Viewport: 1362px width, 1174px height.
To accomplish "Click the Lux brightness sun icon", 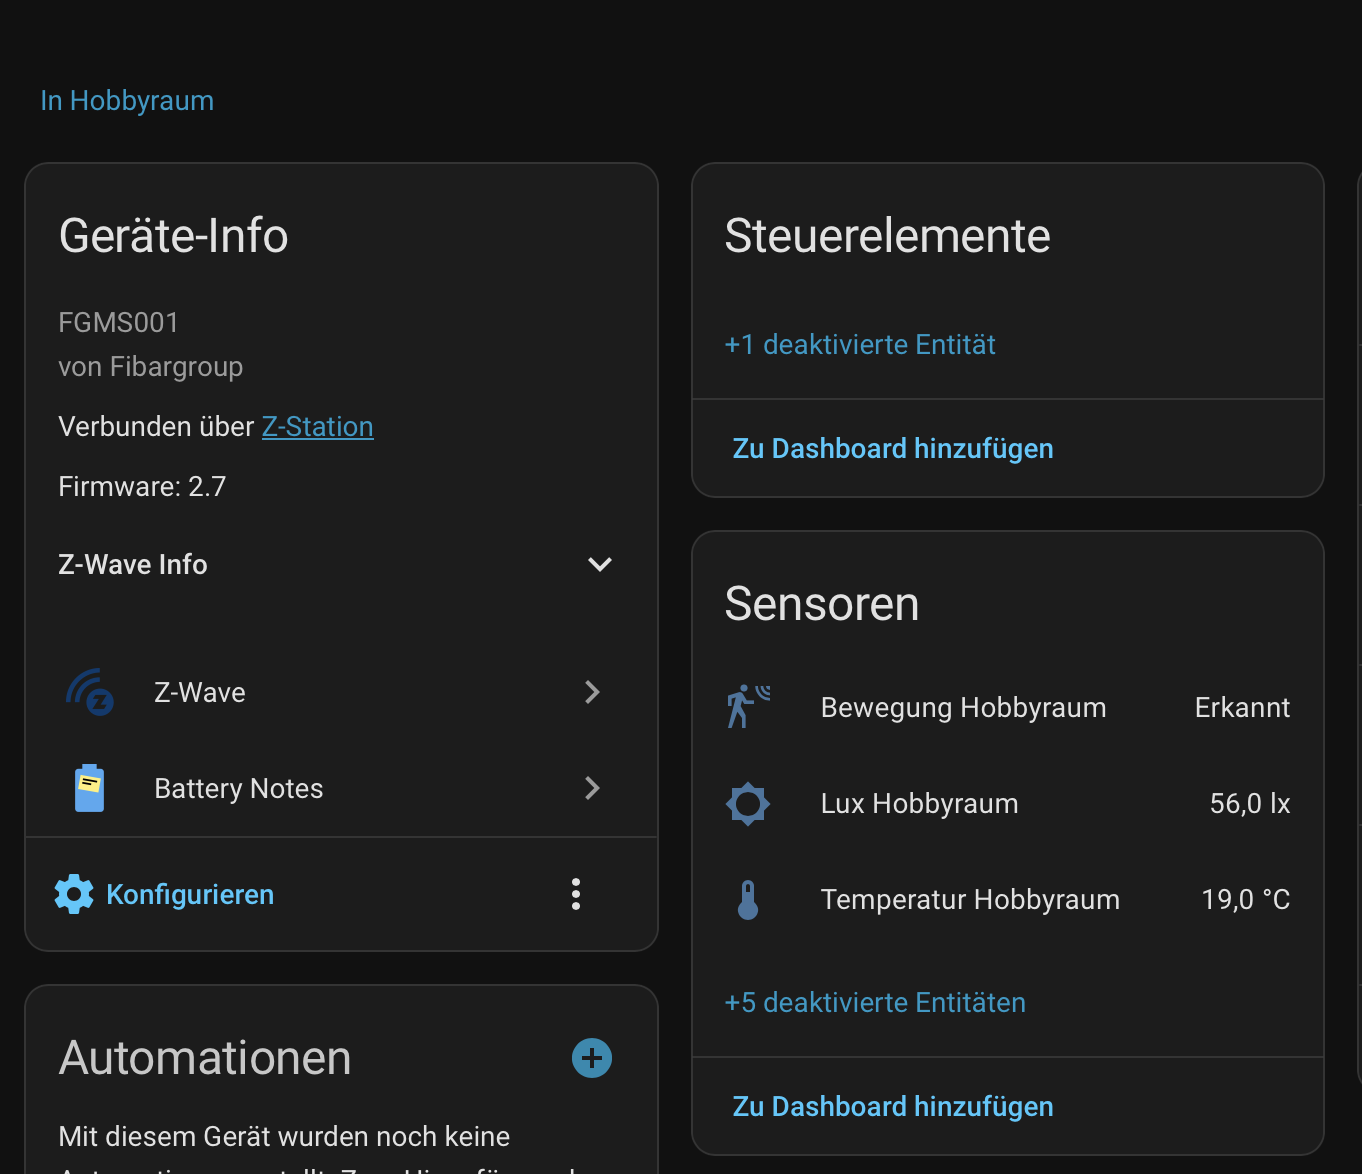I will point(748,803).
